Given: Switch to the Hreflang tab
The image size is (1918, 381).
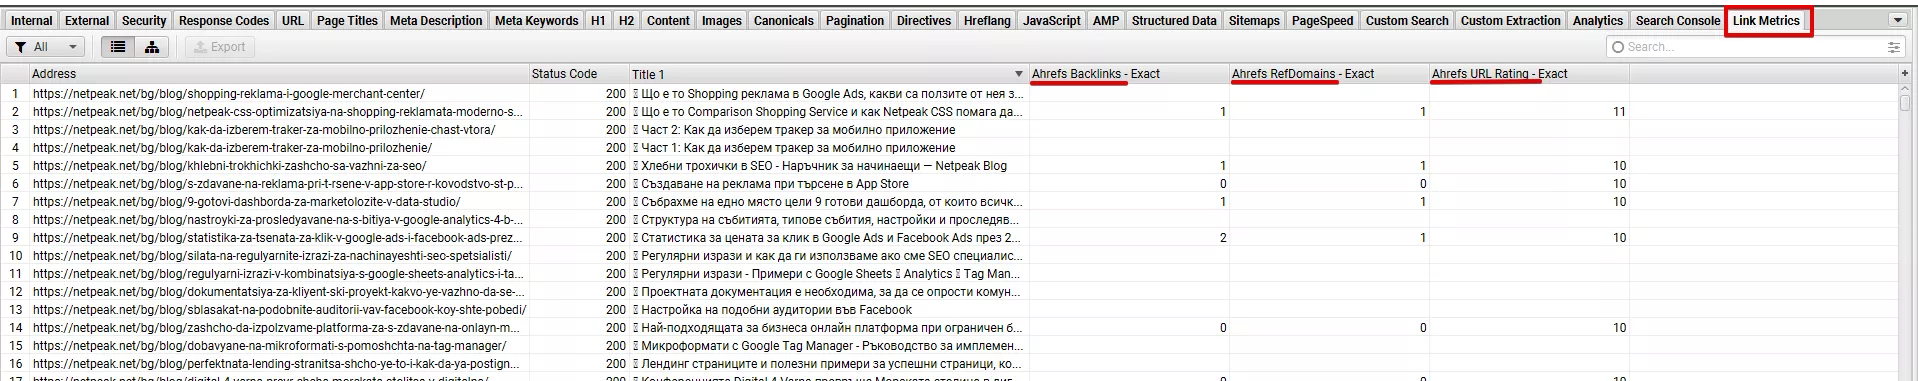Looking at the screenshot, I should coord(987,20).
